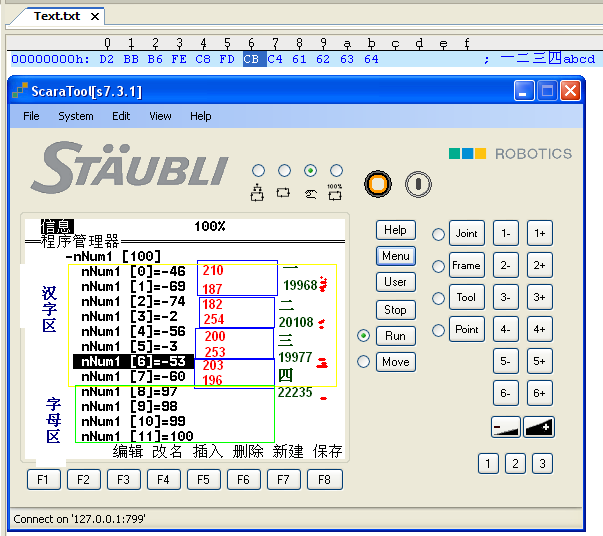
Task: Open the System menu
Action: tap(76, 116)
